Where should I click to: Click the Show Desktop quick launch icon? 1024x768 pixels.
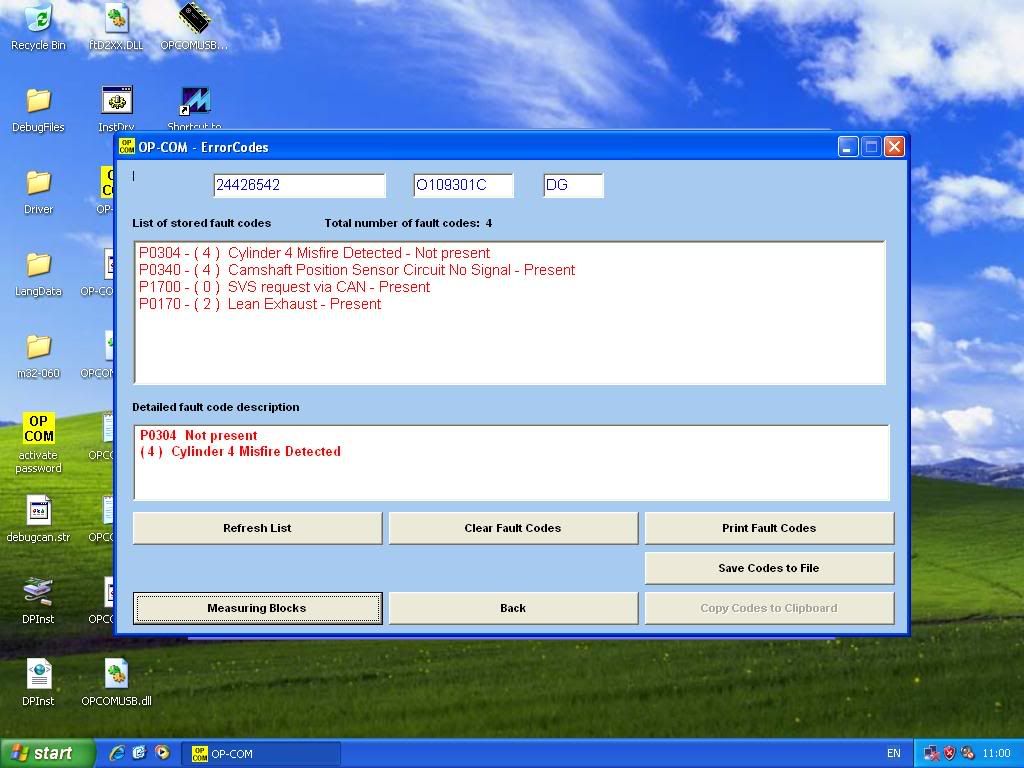pos(139,753)
